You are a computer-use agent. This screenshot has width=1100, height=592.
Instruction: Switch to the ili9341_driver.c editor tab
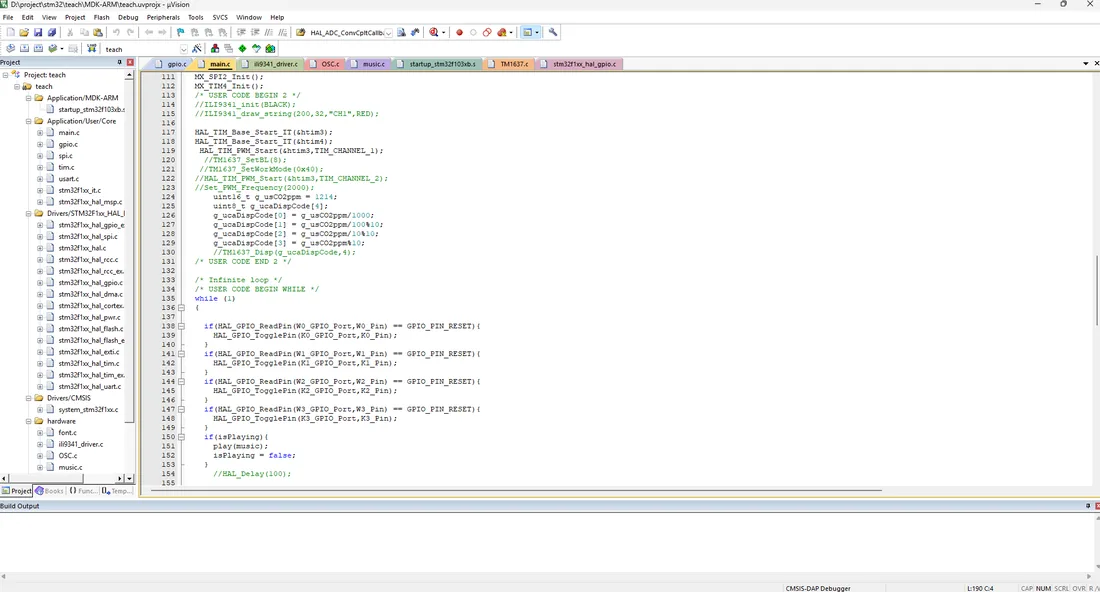pyautogui.click(x=271, y=64)
